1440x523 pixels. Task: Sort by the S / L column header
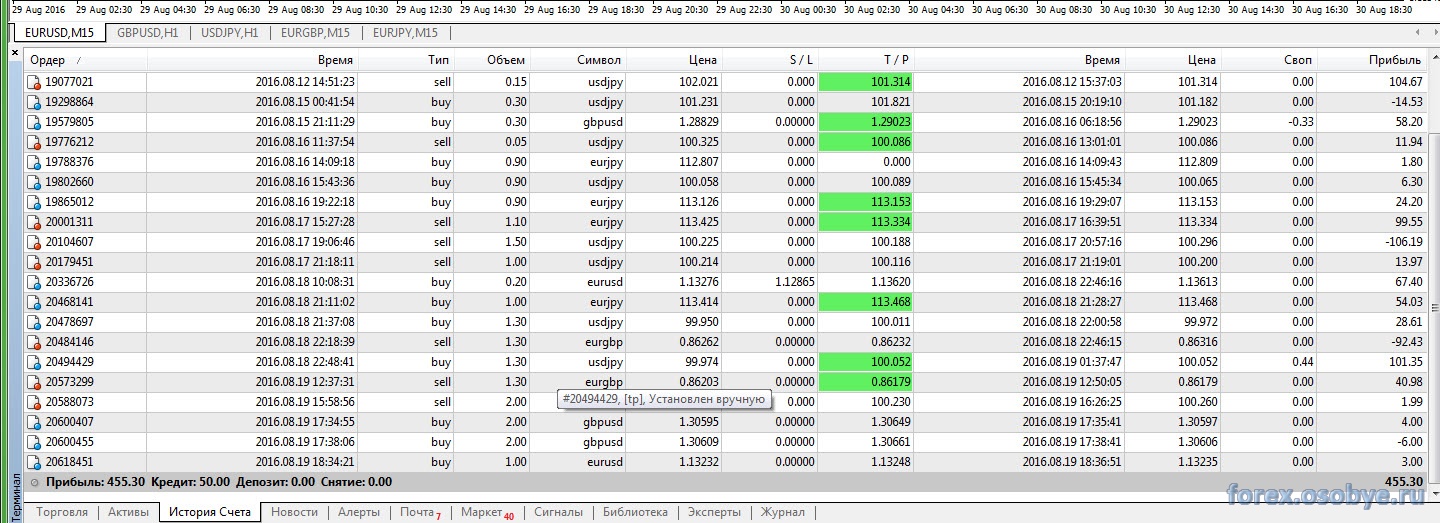click(771, 60)
